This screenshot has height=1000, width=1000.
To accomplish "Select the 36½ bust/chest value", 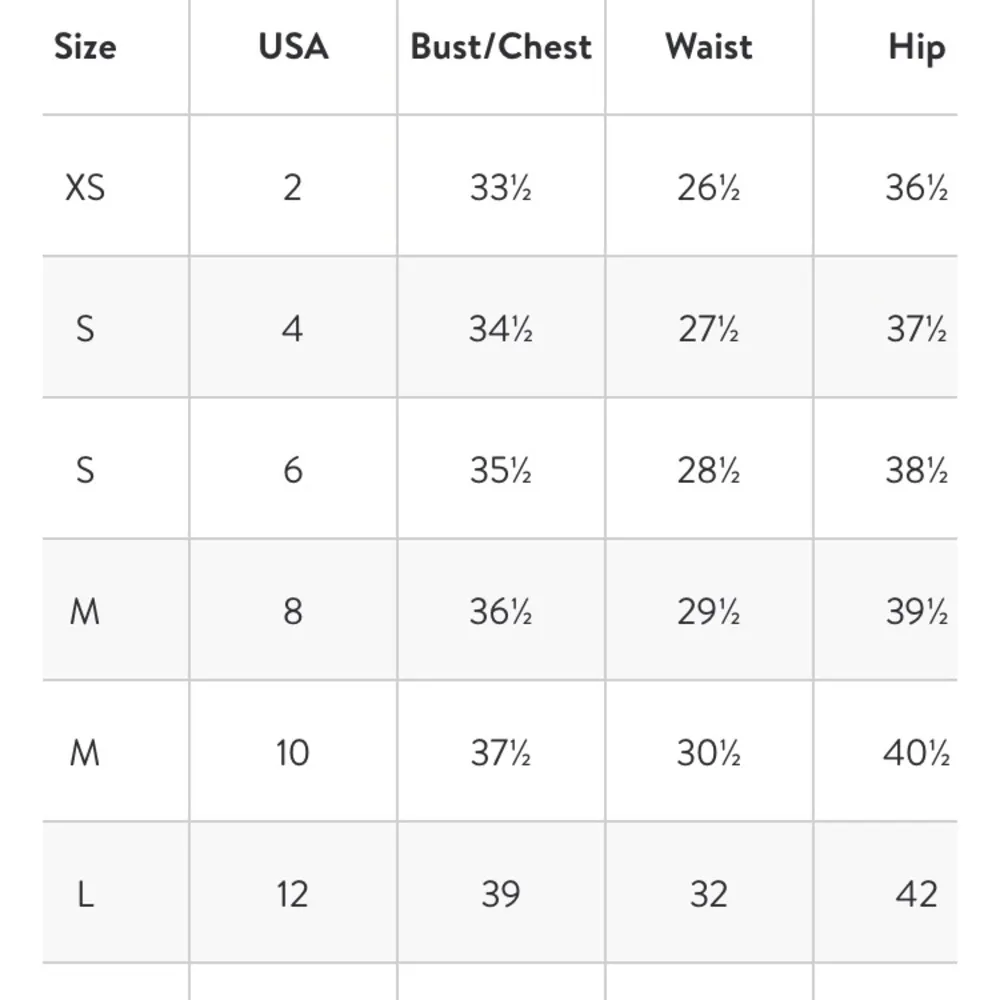I will tap(501, 611).
